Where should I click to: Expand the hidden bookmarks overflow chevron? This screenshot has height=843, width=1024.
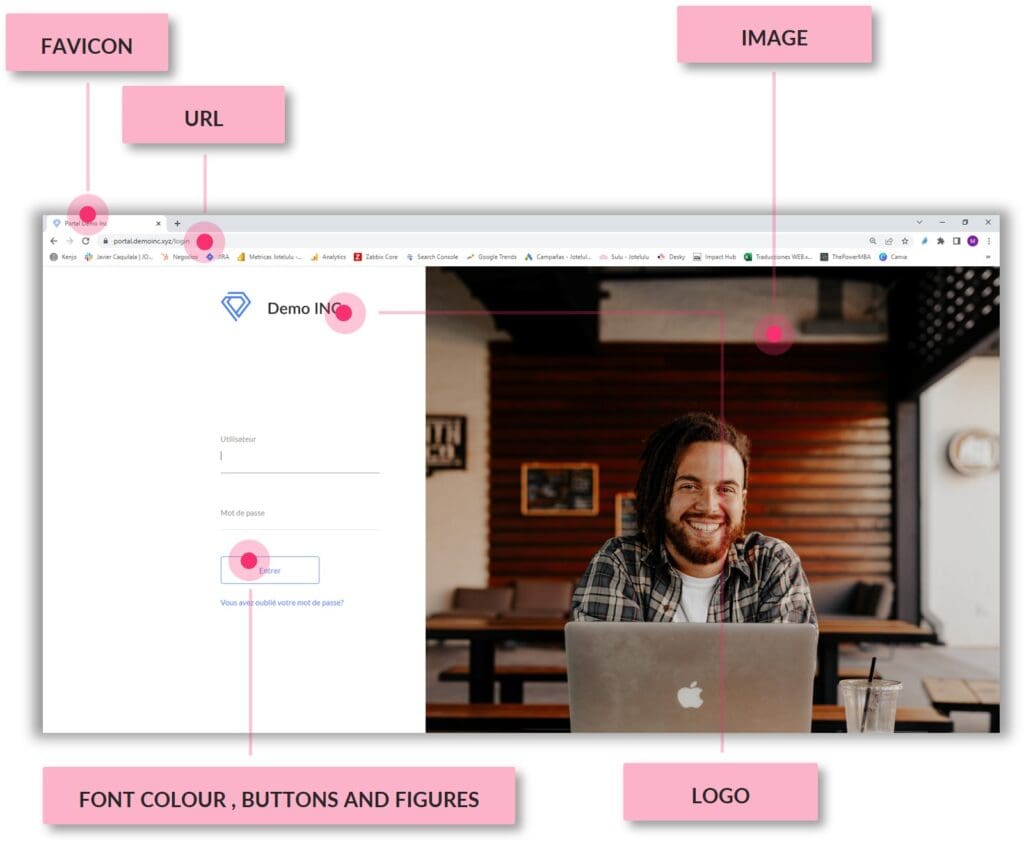pyautogui.click(x=988, y=257)
